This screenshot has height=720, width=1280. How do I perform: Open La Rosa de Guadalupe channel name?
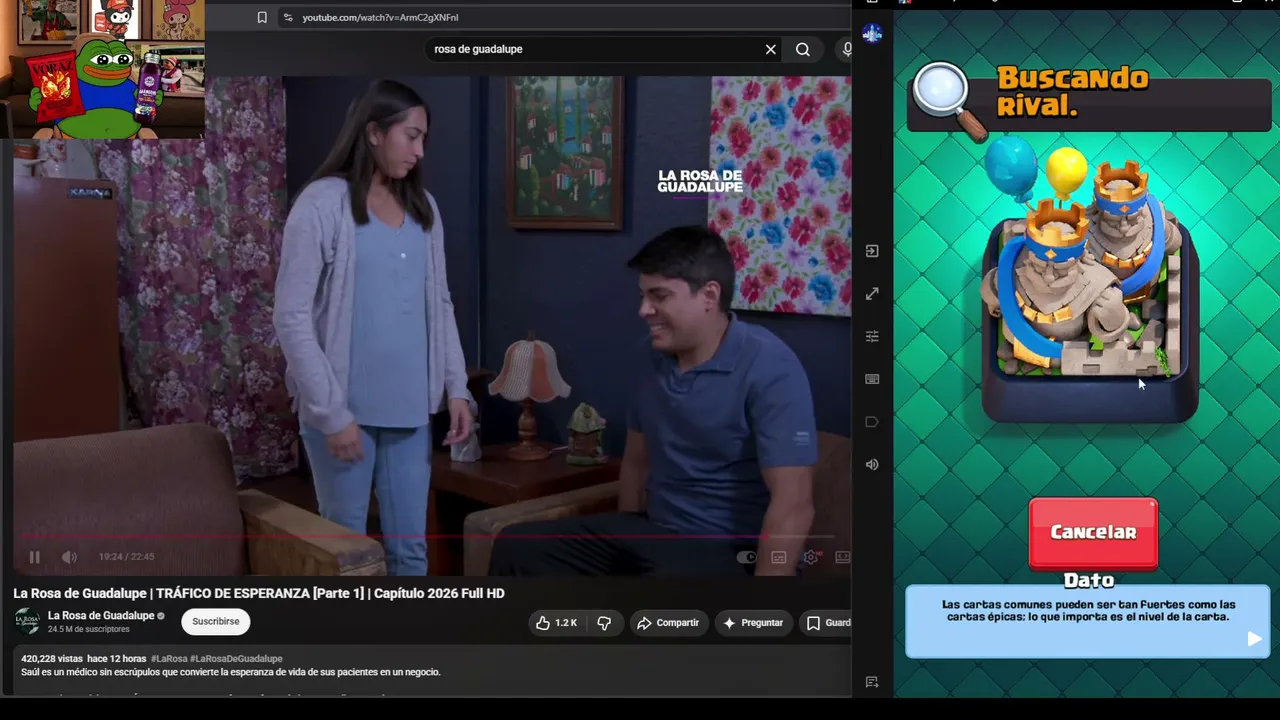coord(101,616)
